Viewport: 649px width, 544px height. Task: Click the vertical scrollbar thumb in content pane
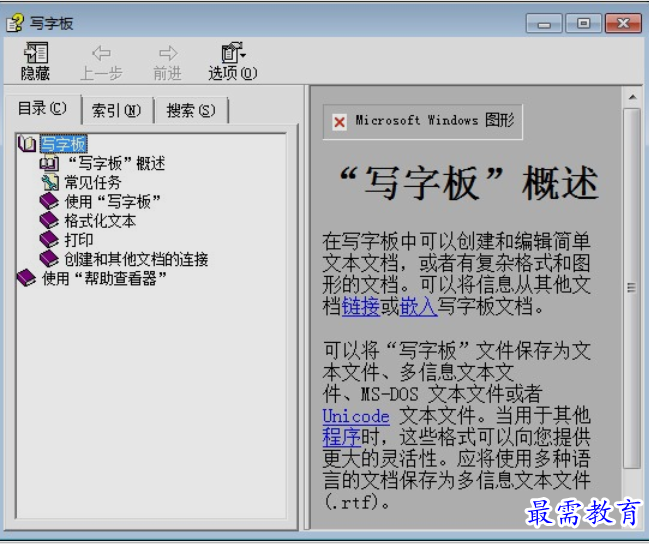pos(632,288)
